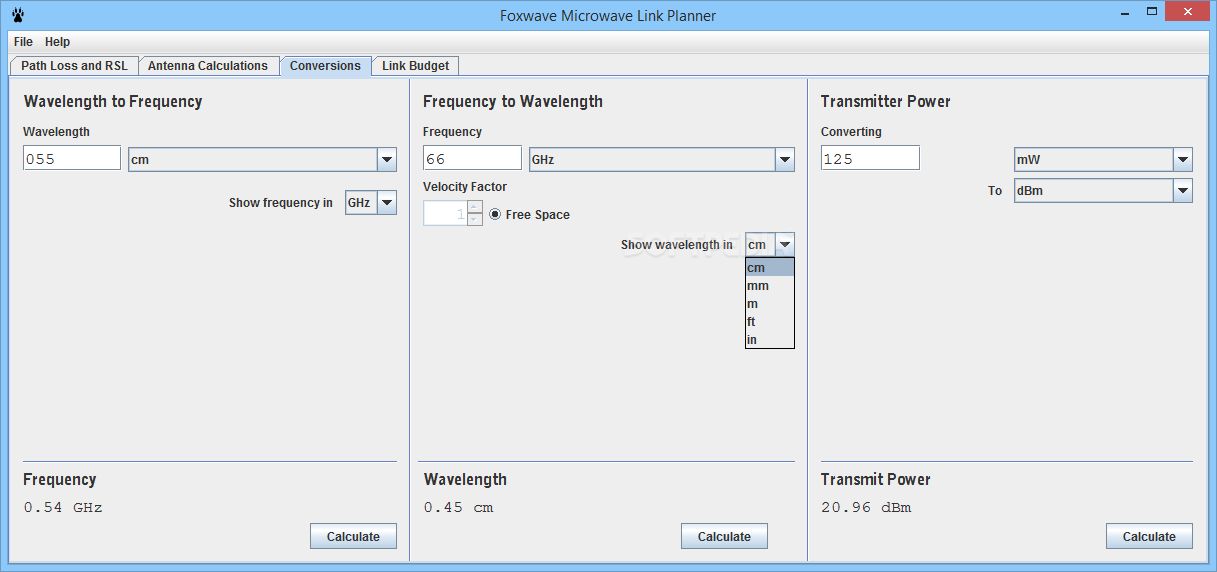Viewport: 1217px width, 572px height.
Task: Click the 0.45 cm wavelength result
Action: (458, 508)
